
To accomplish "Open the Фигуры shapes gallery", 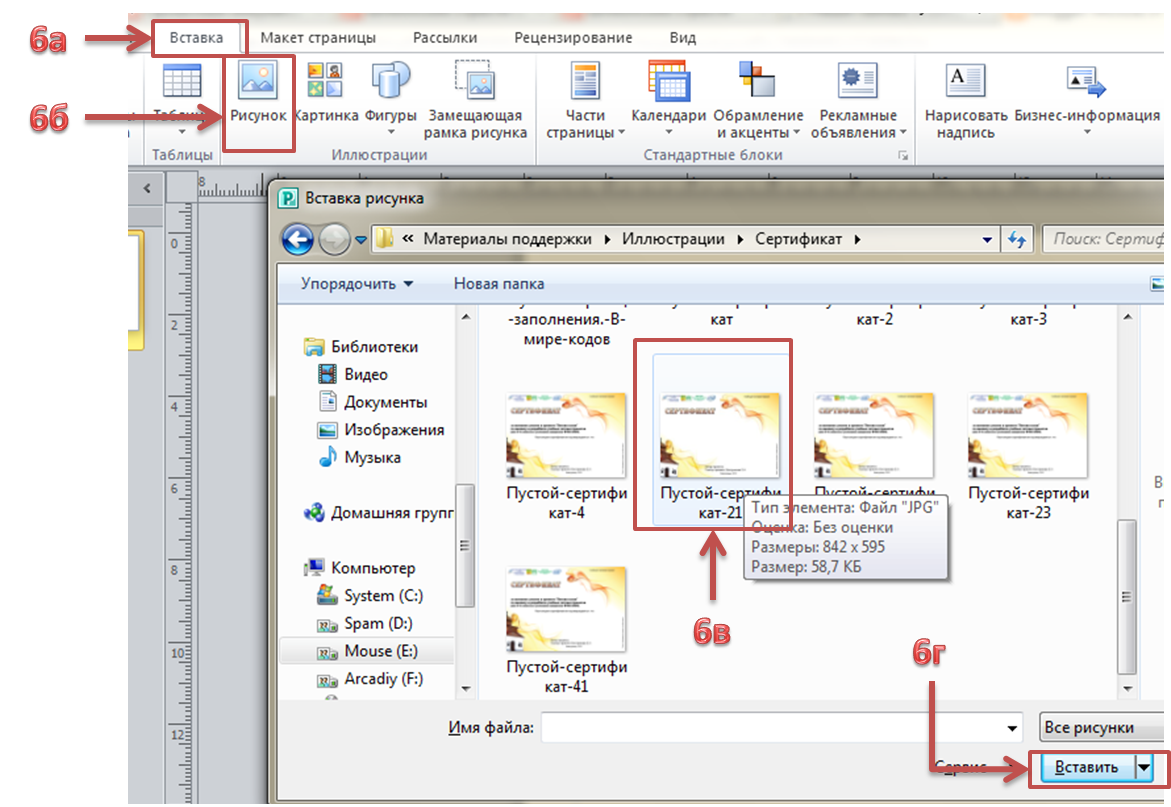I will (x=391, y=97).
